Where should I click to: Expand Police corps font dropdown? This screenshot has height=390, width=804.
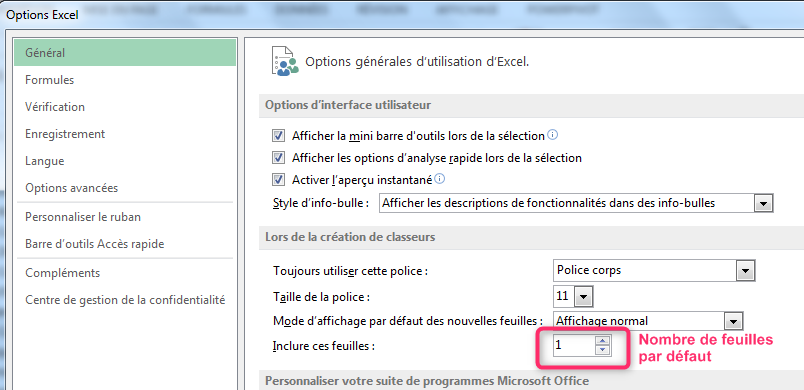pyautogui.click(x=745, y=270)
